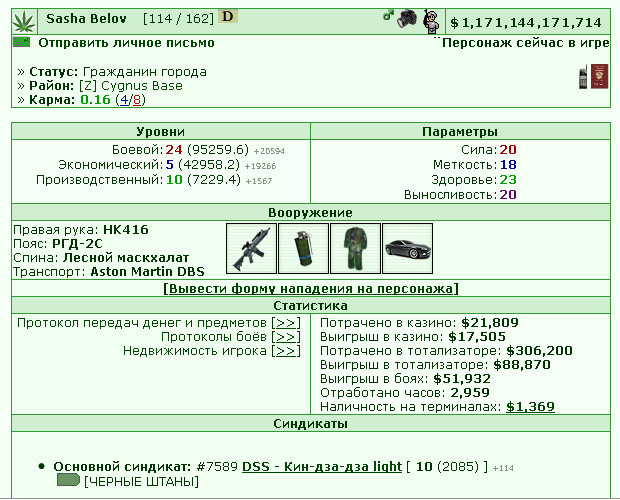Image resolution: width=620 pixels, height=500 pixels.
Task: Open the РГД-2С grenade thumbnail
Action: (303, 248)
